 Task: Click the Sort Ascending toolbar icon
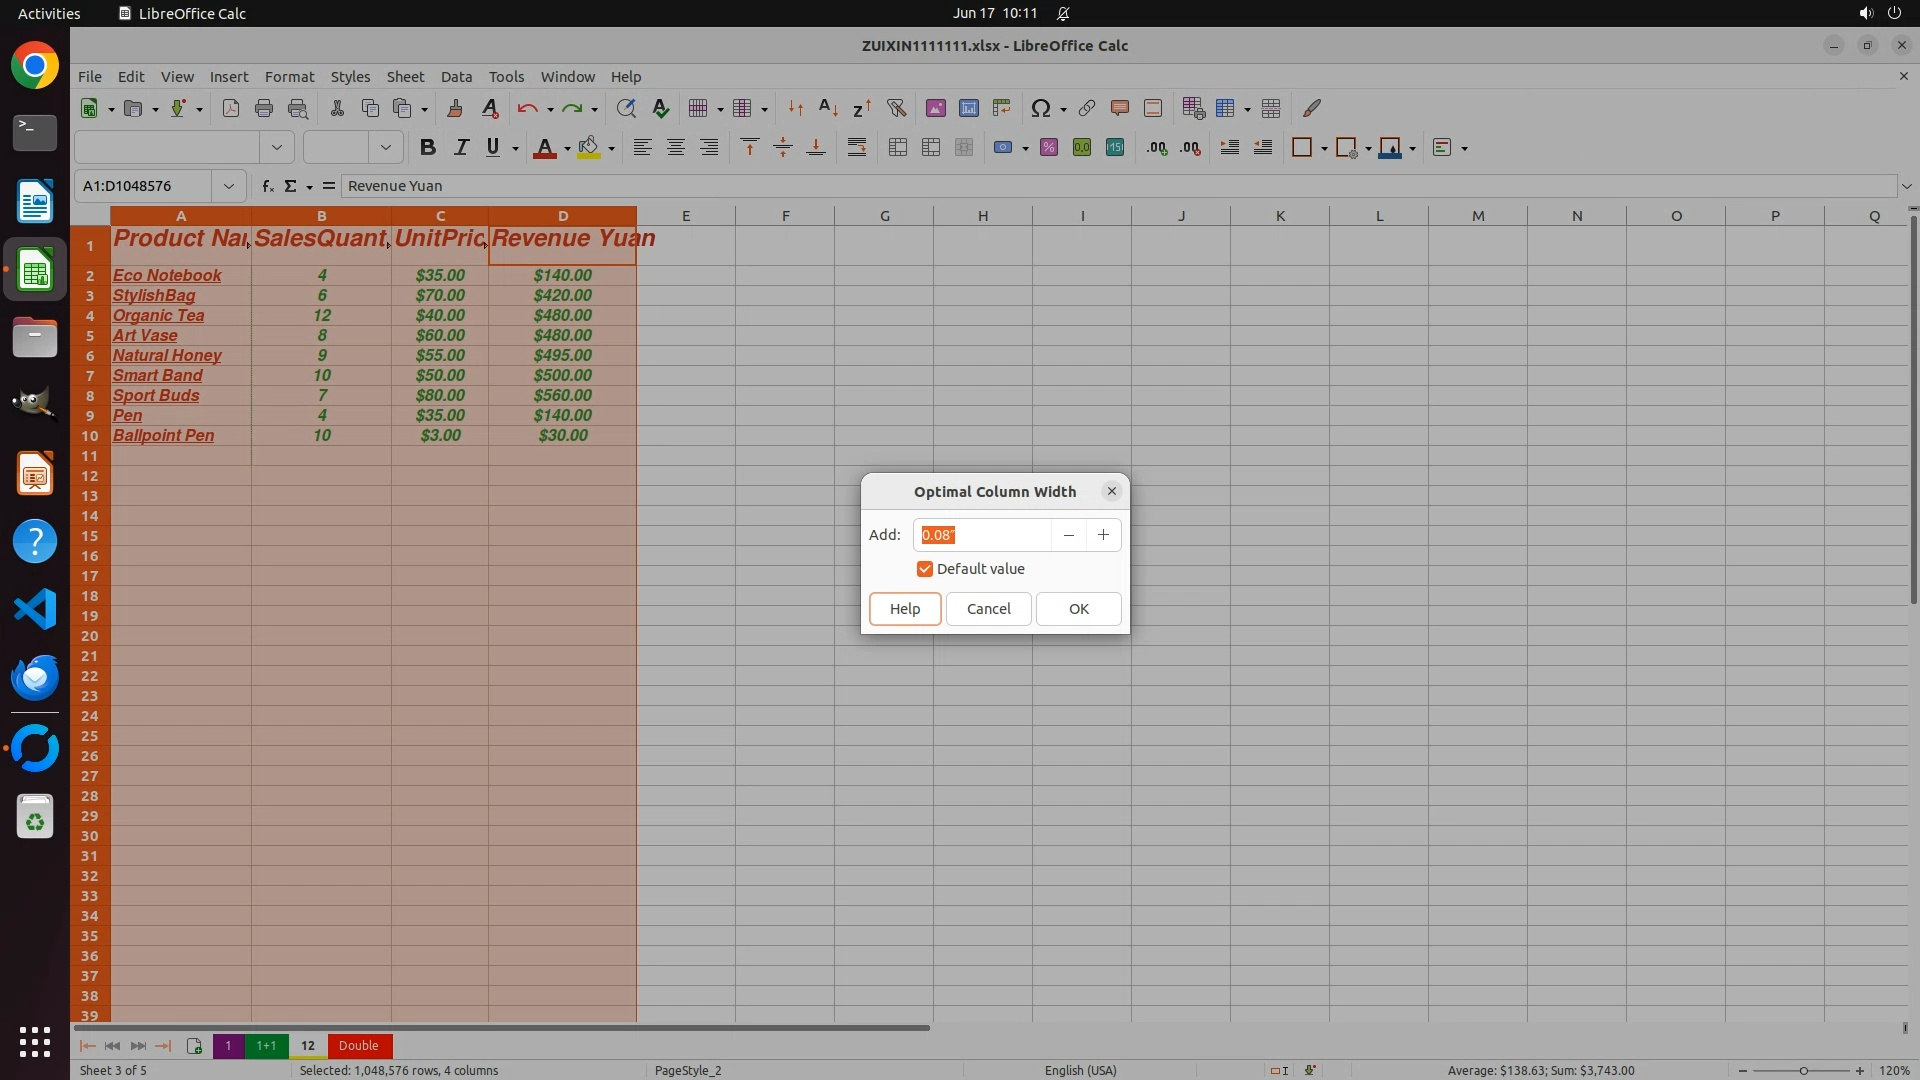(x=828, y=108)
